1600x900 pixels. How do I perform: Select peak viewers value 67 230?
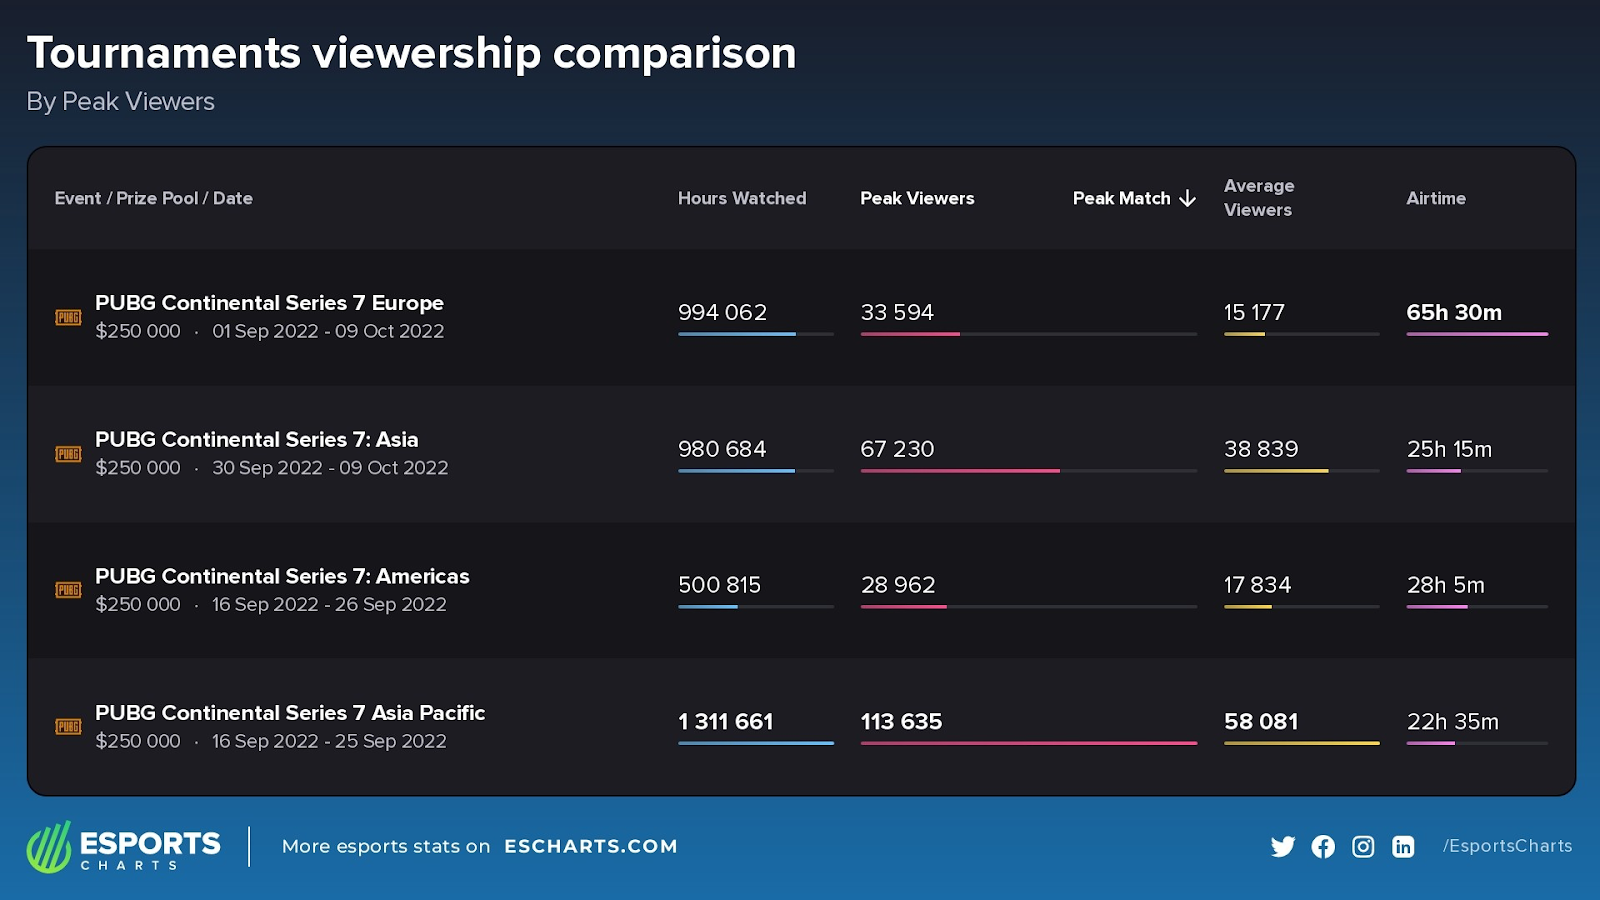[x=897, y=449]
